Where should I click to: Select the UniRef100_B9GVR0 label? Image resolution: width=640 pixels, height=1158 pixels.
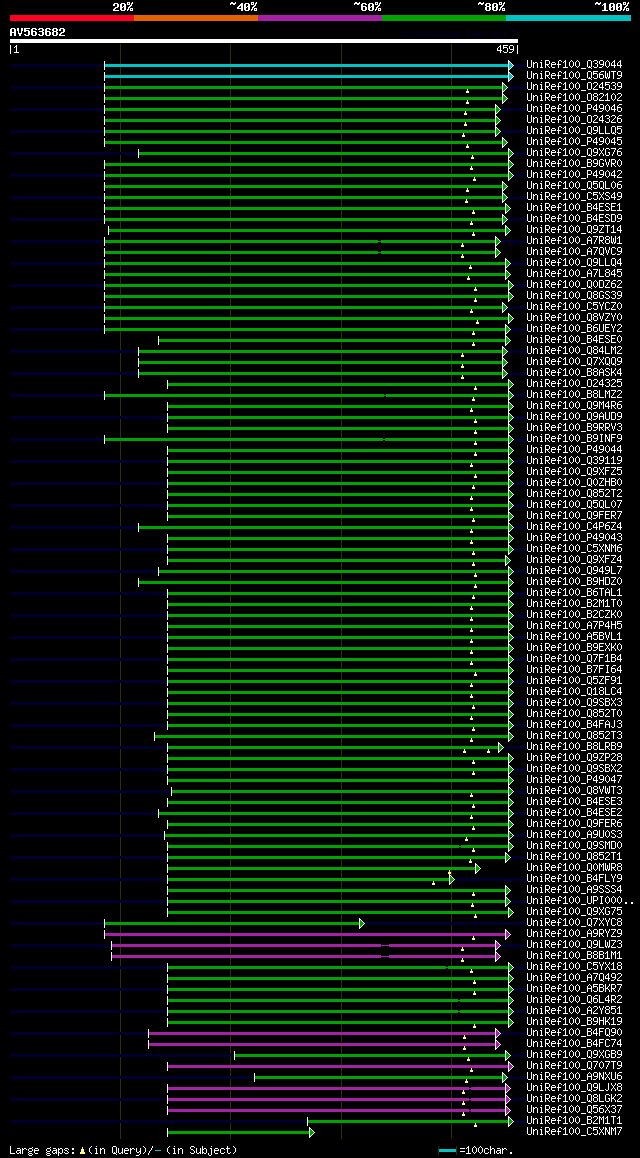(574, 163)
